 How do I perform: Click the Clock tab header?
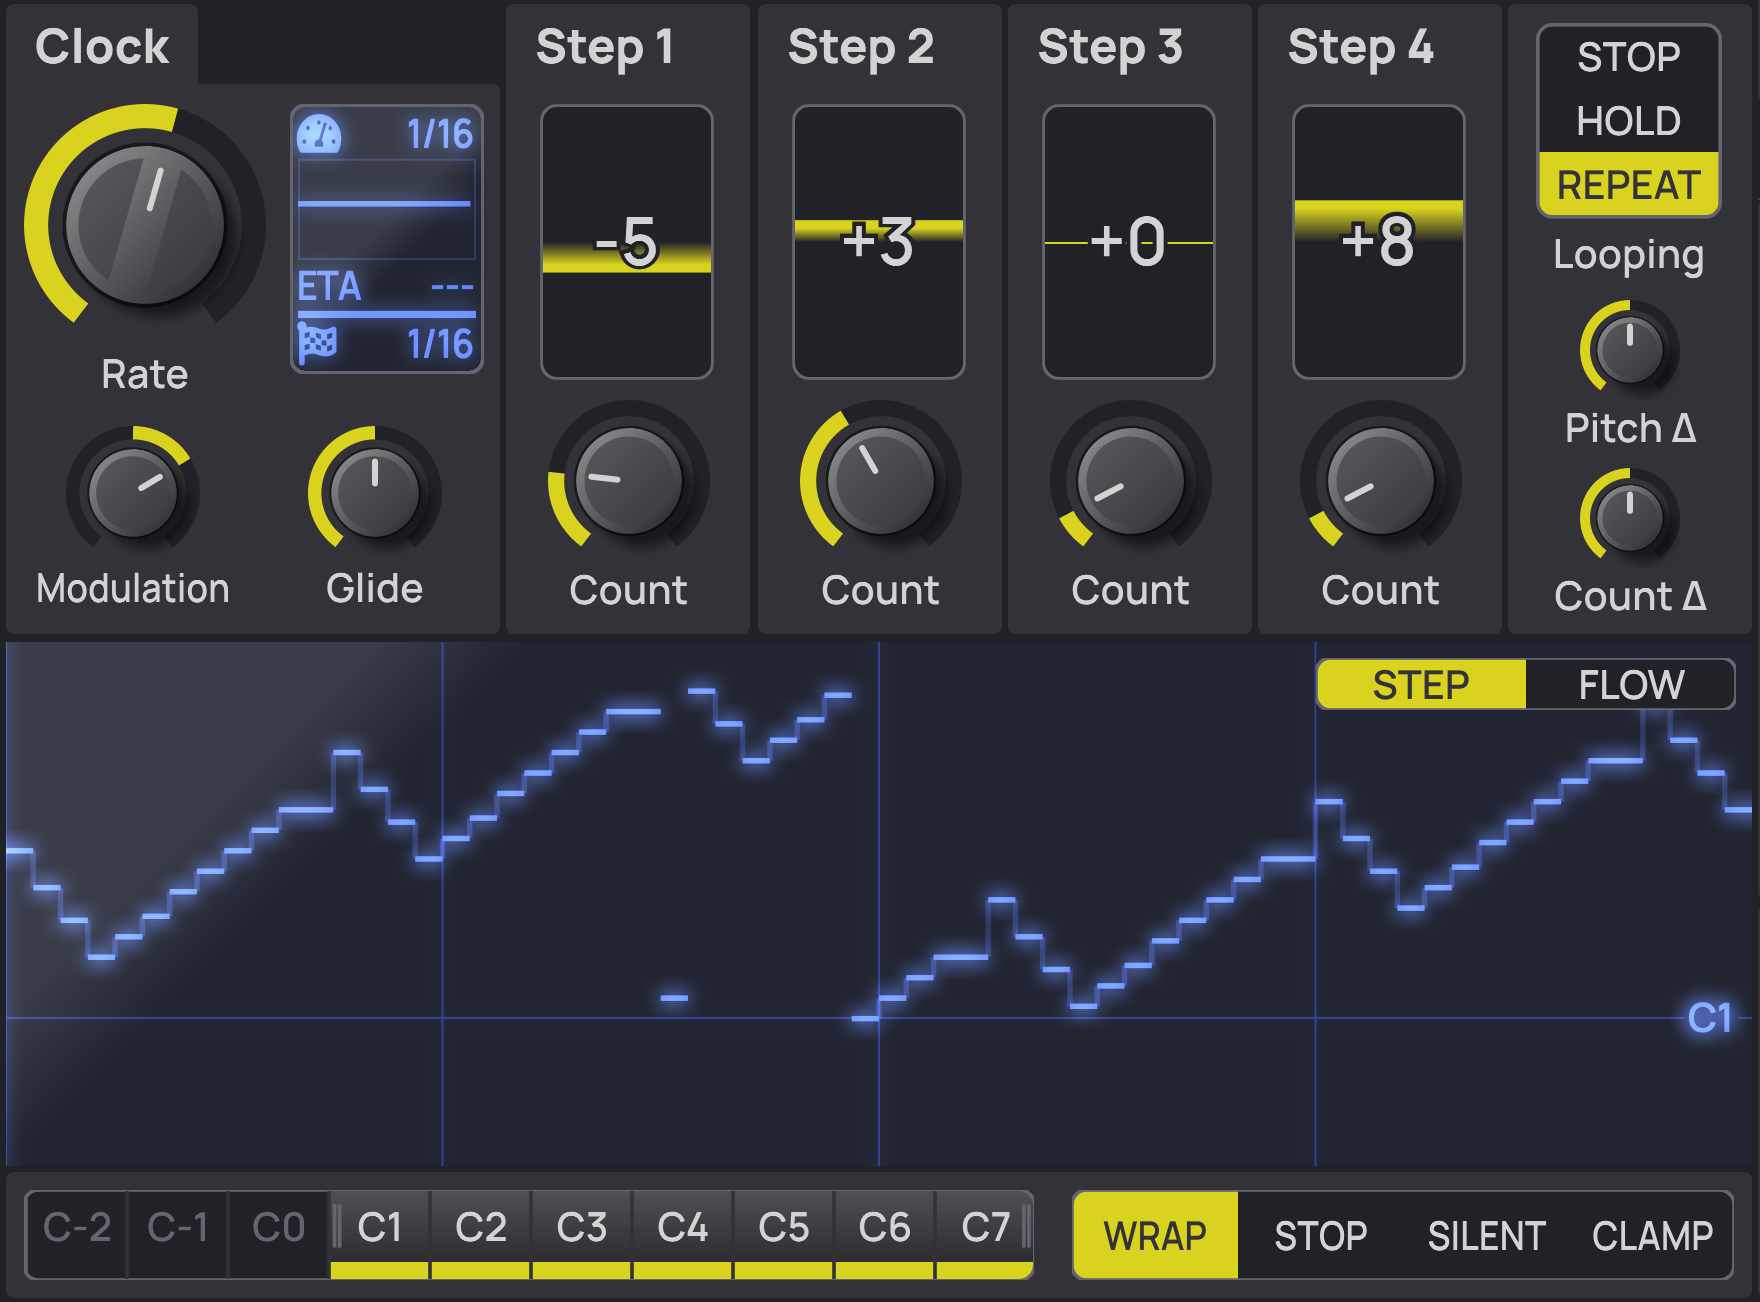coord(102,46)
